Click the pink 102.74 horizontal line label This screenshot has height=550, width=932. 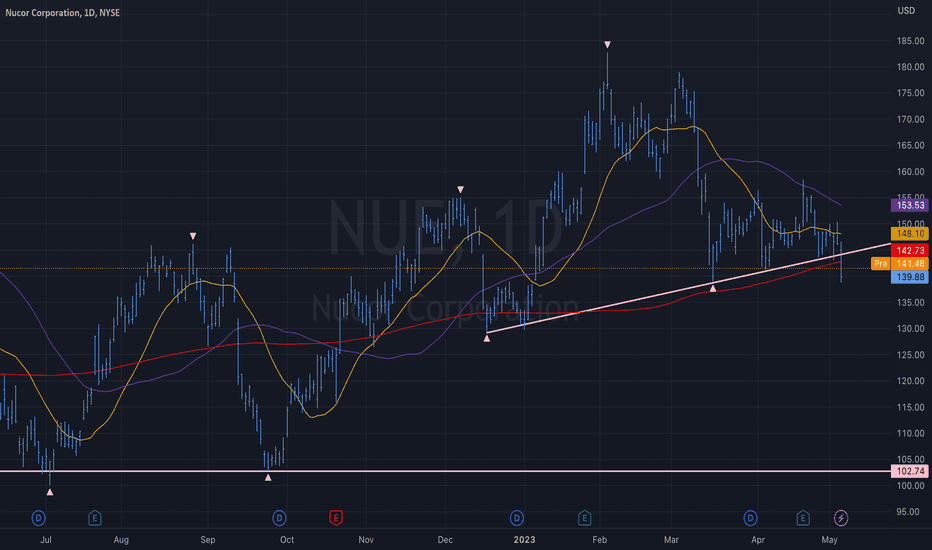[909, 472]
